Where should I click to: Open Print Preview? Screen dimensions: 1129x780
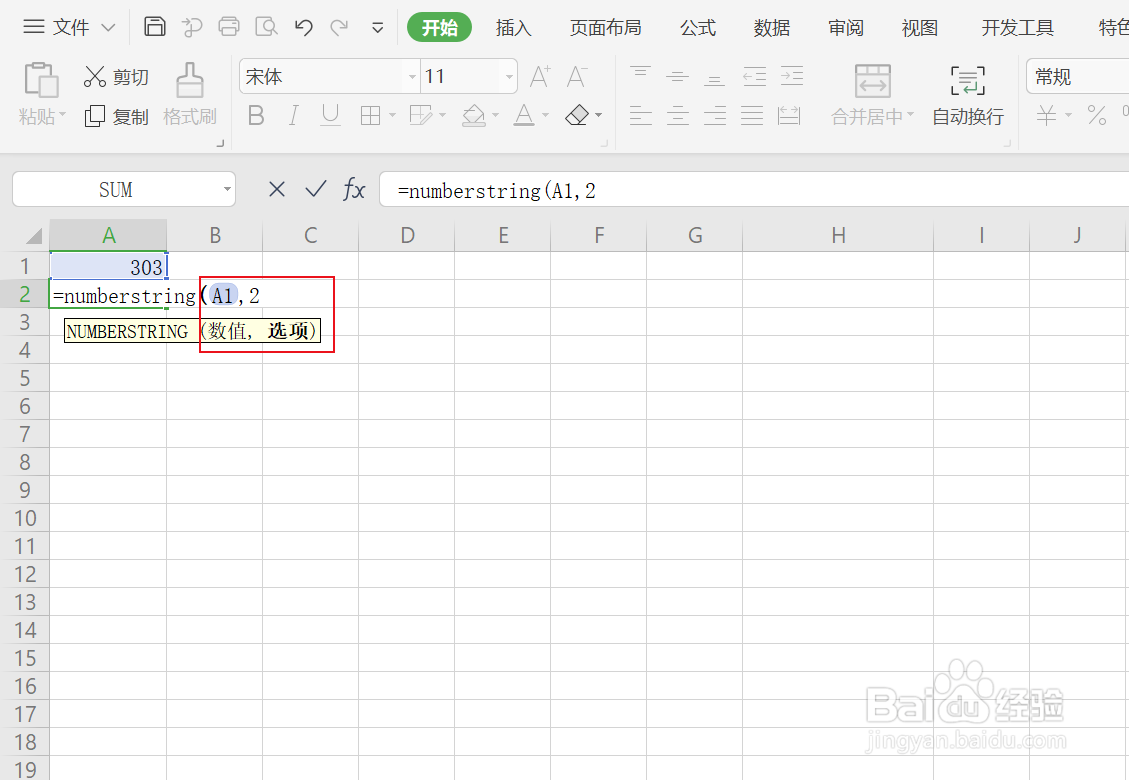(266, 27)
